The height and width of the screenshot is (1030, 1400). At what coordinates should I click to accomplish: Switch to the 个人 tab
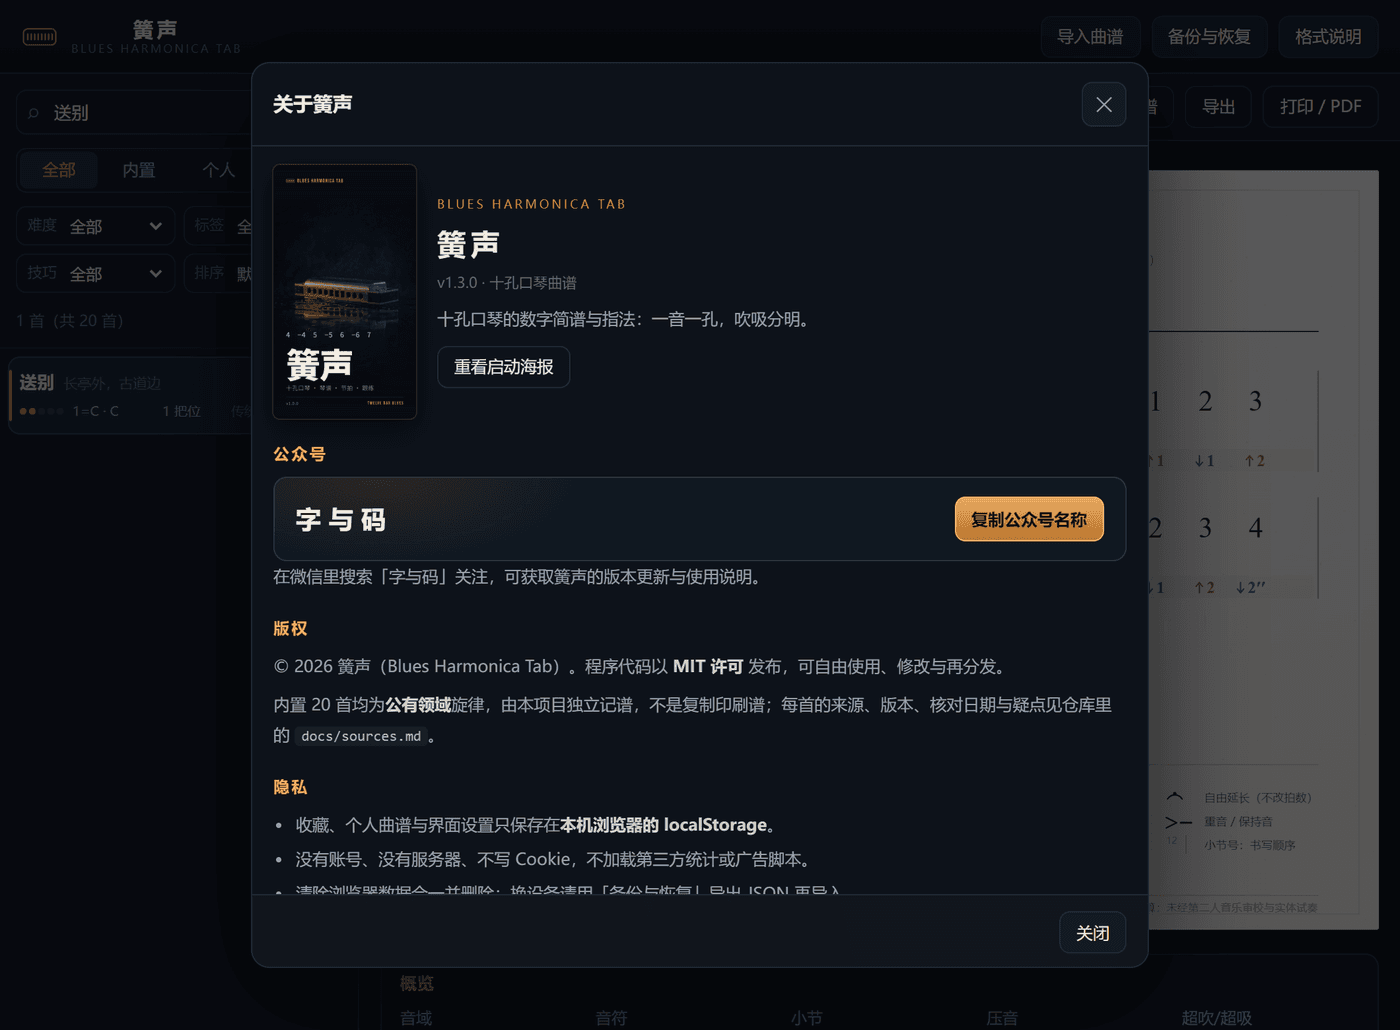(219, 170)
